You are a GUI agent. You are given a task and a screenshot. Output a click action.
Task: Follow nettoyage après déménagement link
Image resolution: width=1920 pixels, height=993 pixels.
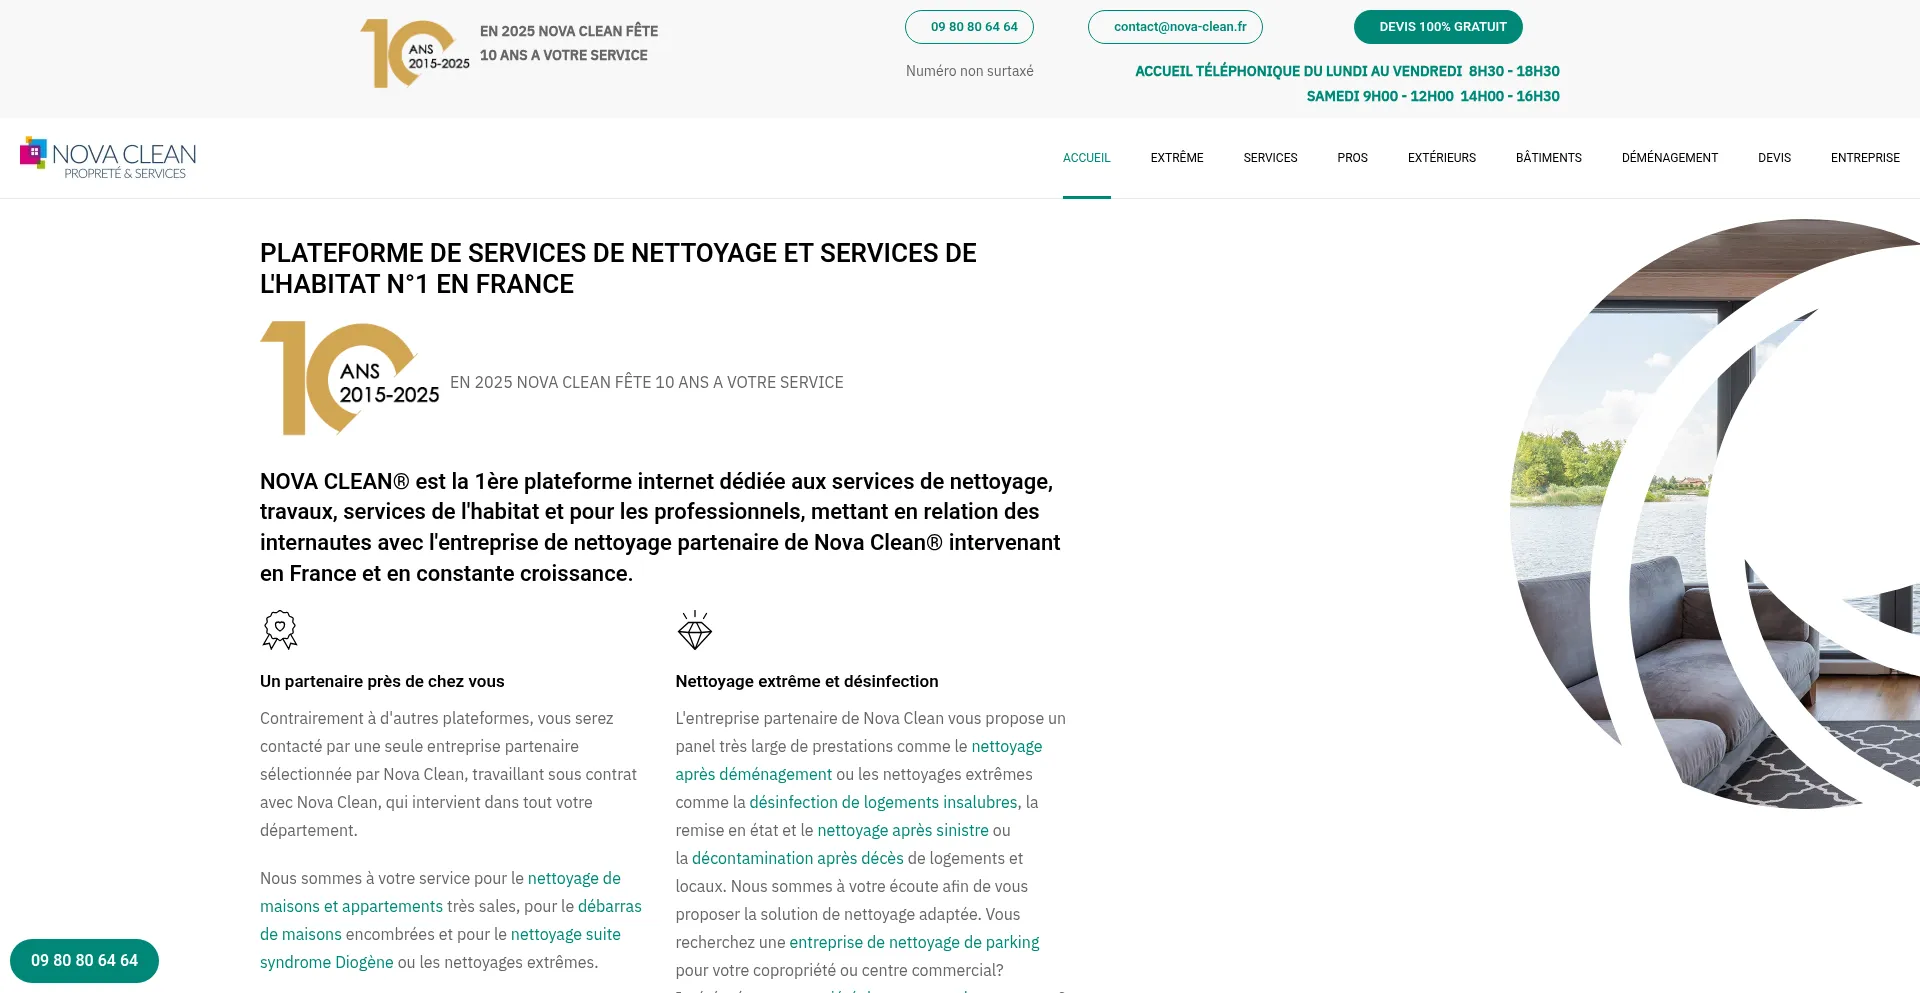click(x=754, y=774)
